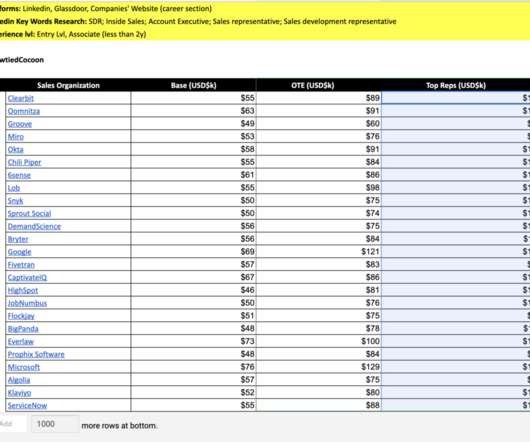Select the Sales Organization header cell
Screen dimensions: 530x442
point(68,85)
